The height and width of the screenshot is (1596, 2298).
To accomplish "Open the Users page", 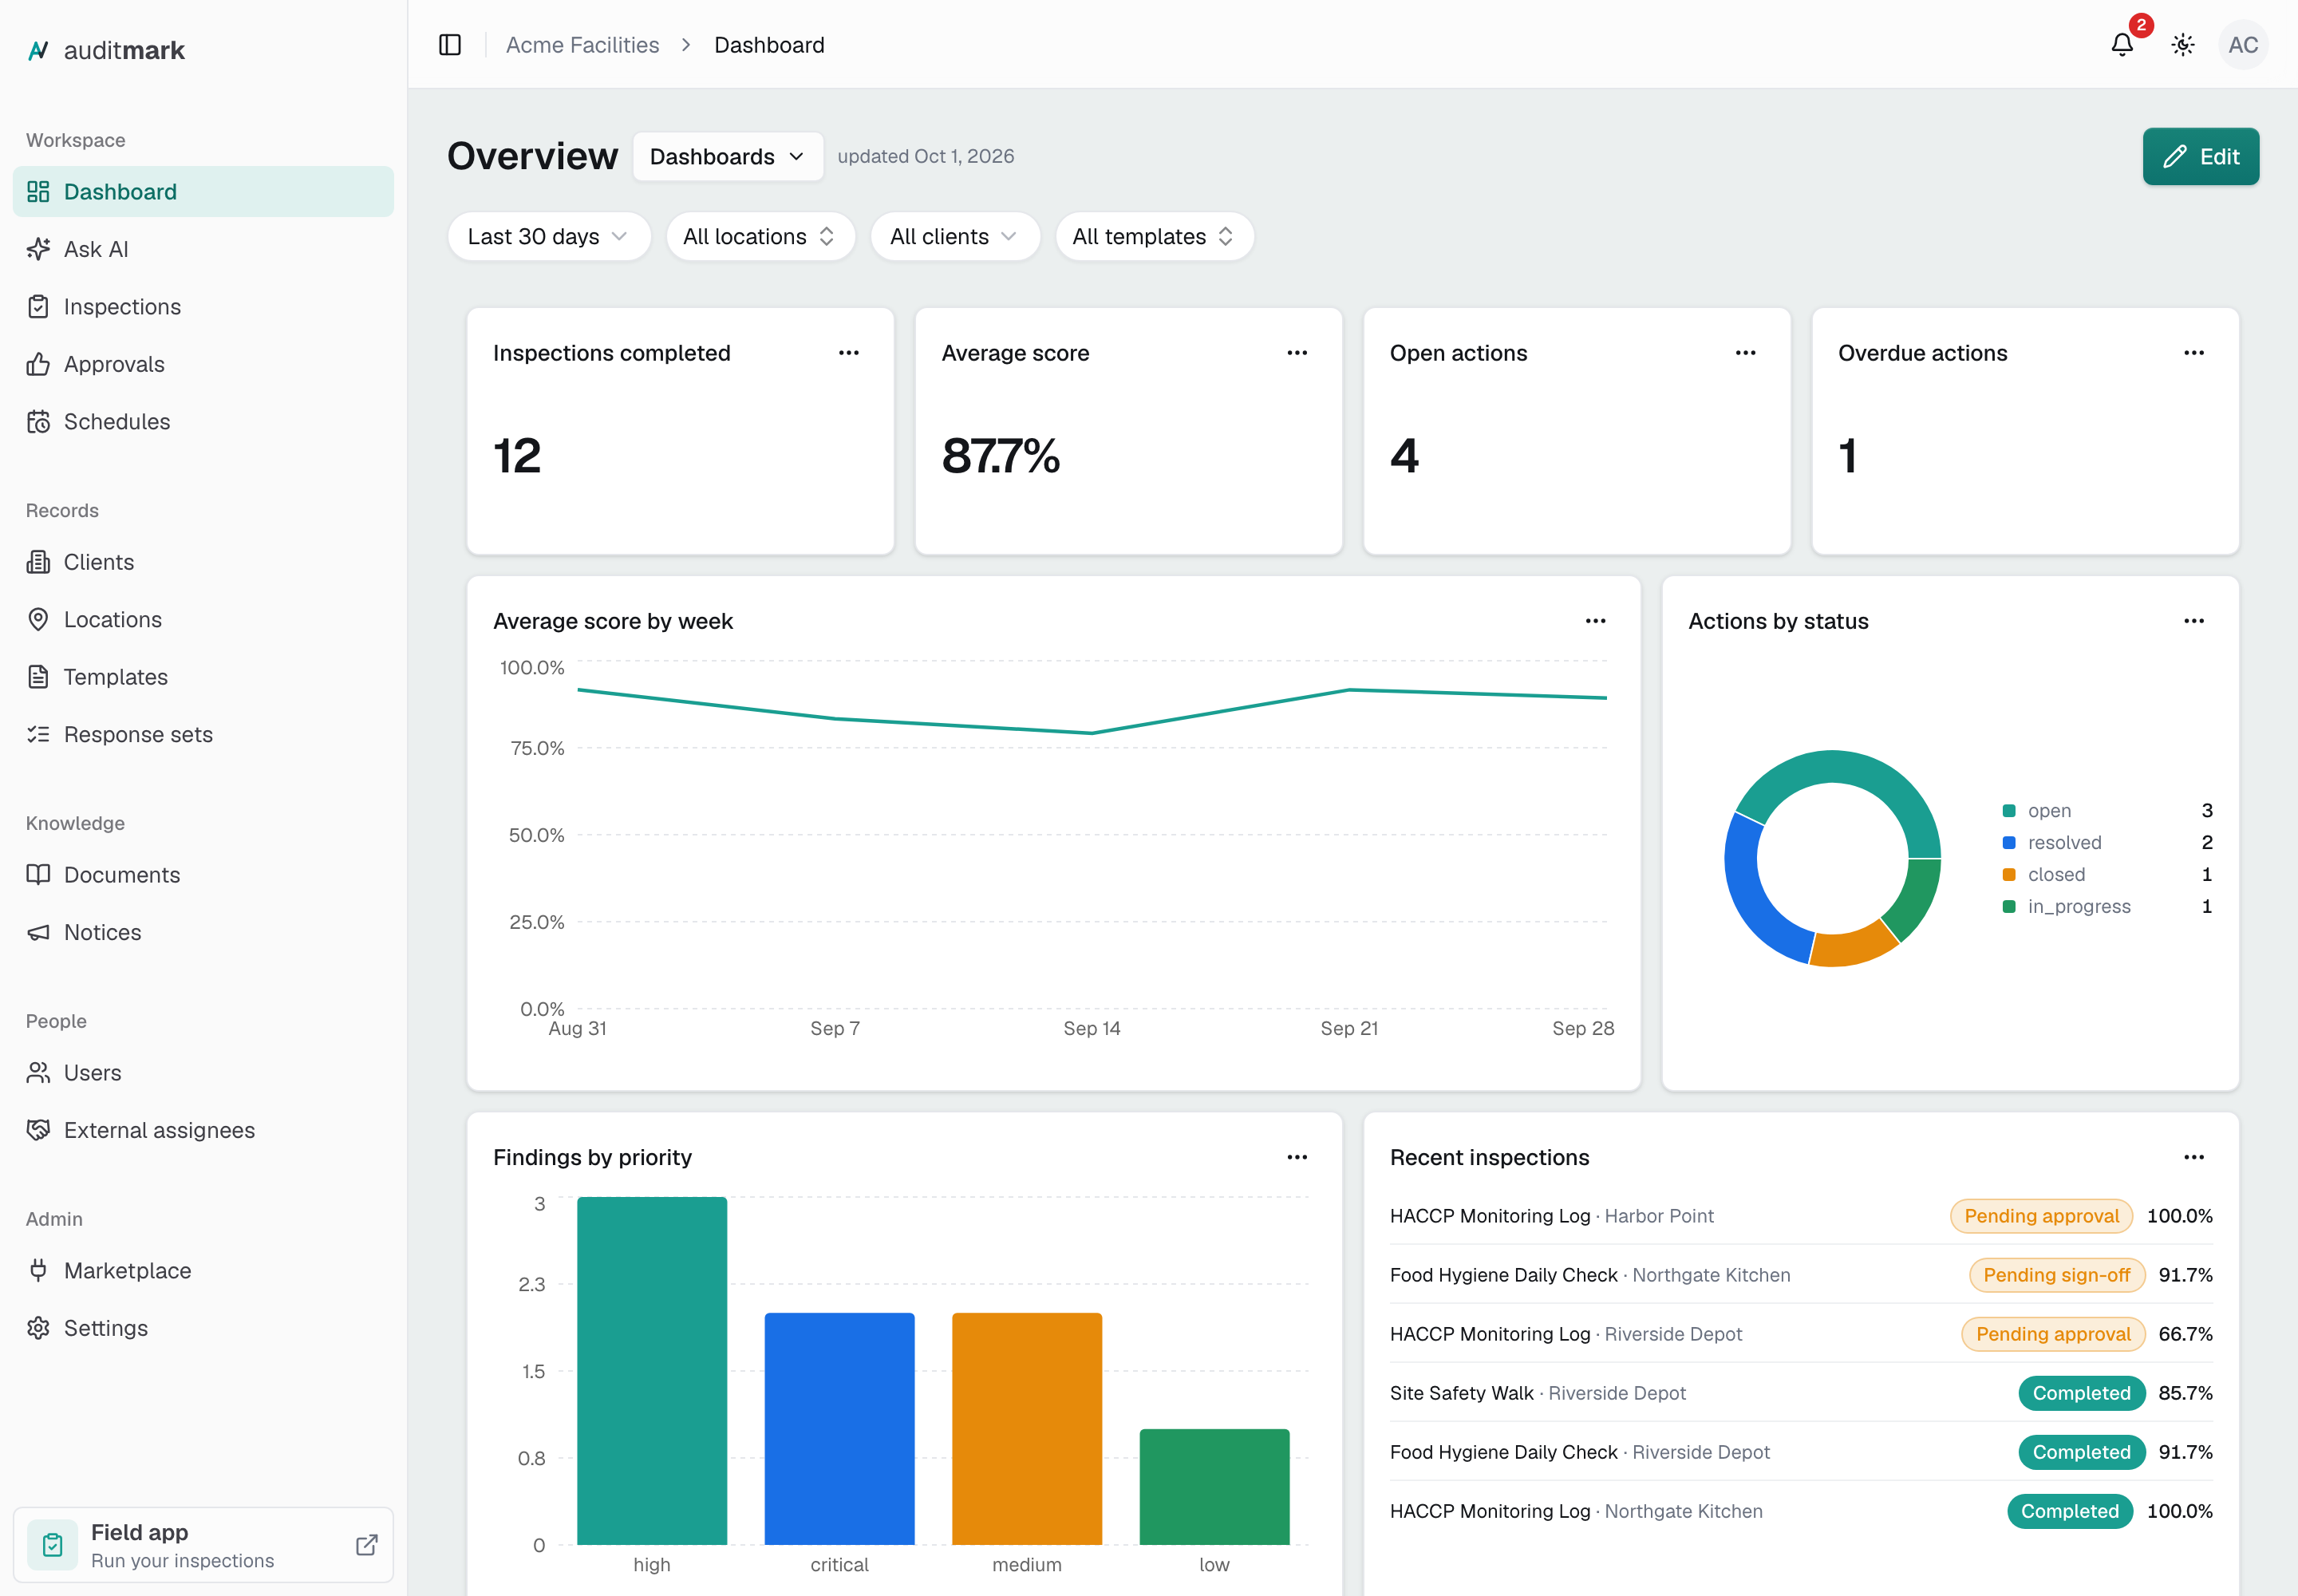I will coord(203,1073).
